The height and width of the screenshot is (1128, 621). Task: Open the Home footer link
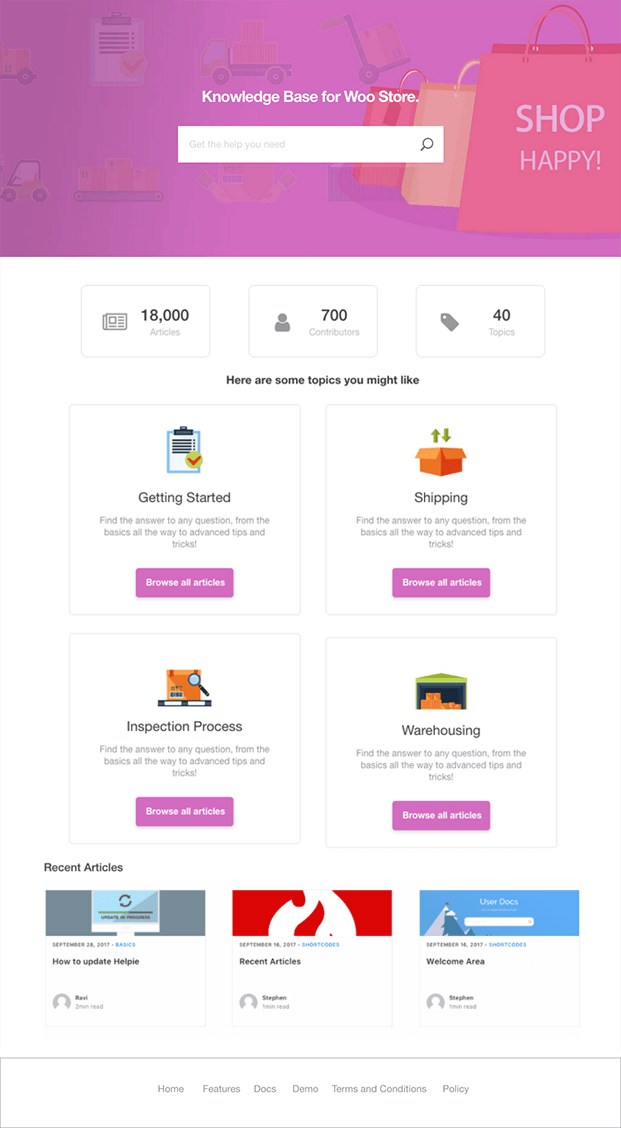pos(171,1089)
